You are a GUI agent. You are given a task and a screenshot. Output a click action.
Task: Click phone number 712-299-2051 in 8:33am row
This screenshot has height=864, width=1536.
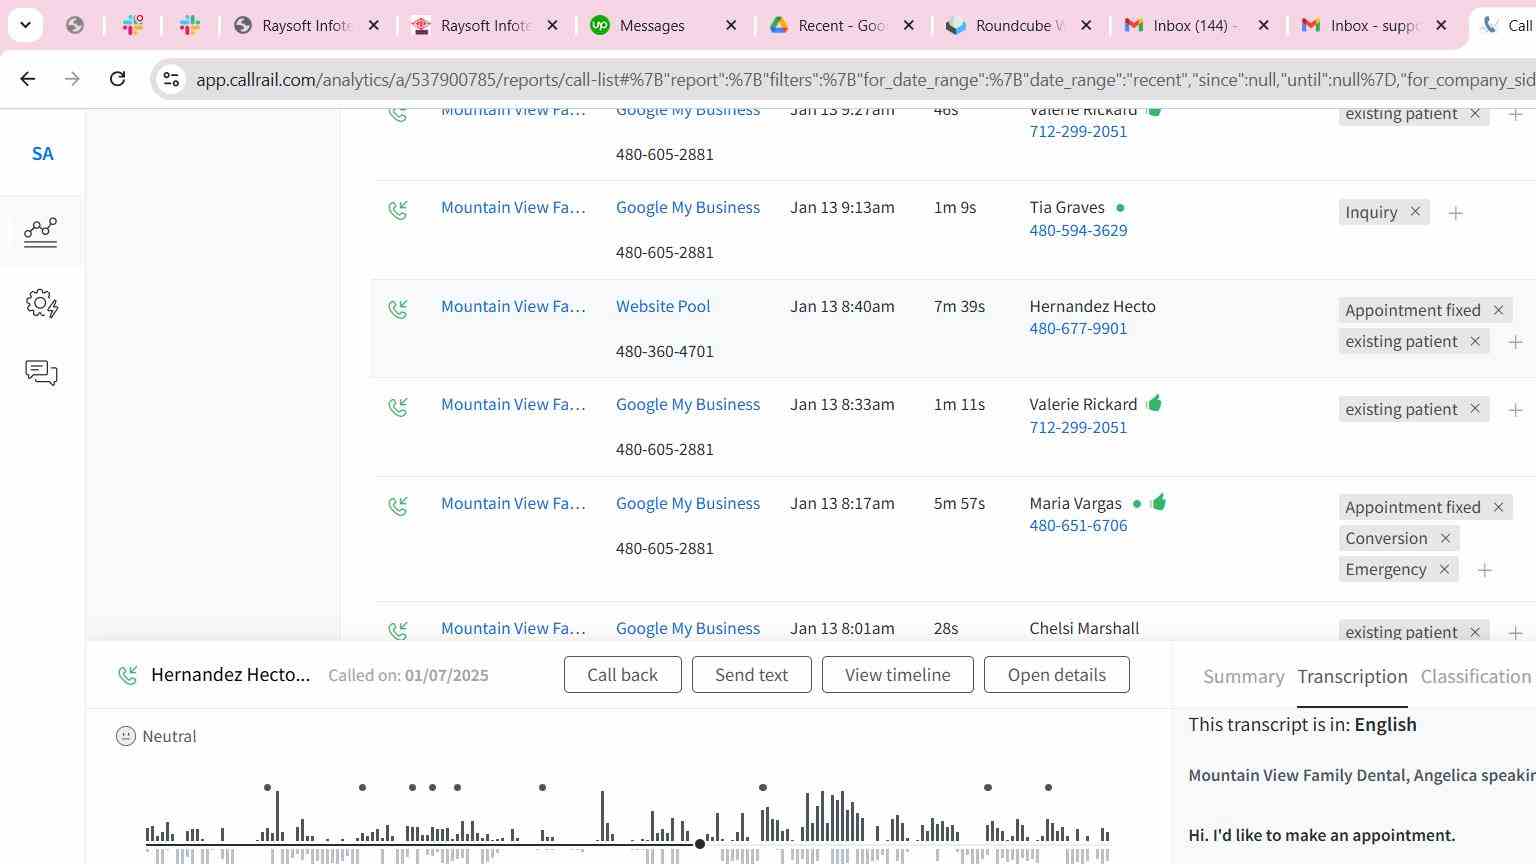(x=1078, y=428)
